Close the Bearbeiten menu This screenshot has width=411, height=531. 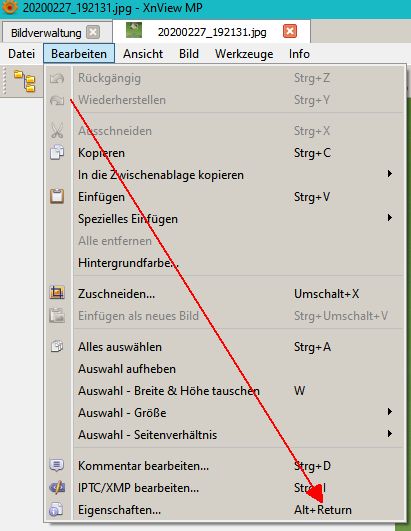tap(79, 54)
